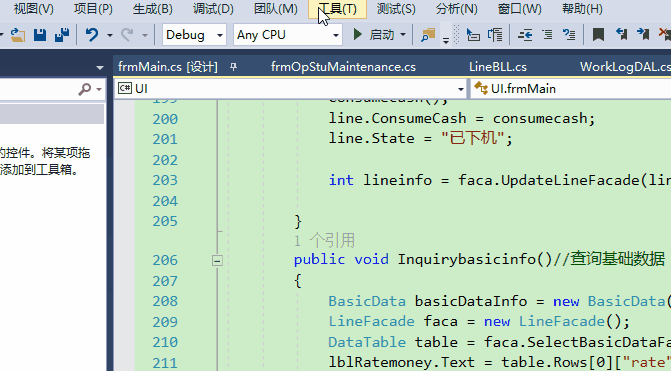Collapse the Inquirybasicinfo method outline toggle
The height and width of the screenshot is (371, 671).
pyautogui.click(x=217, y=260)
